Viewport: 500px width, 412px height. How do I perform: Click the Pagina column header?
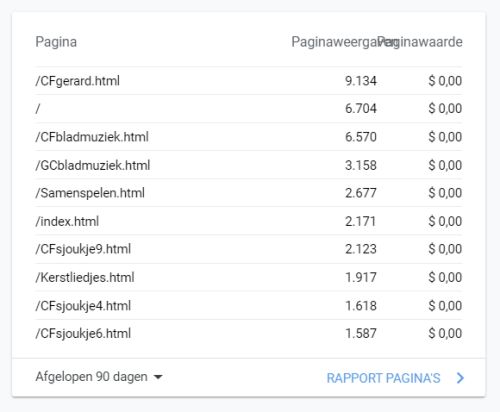(x=56, y=42)
